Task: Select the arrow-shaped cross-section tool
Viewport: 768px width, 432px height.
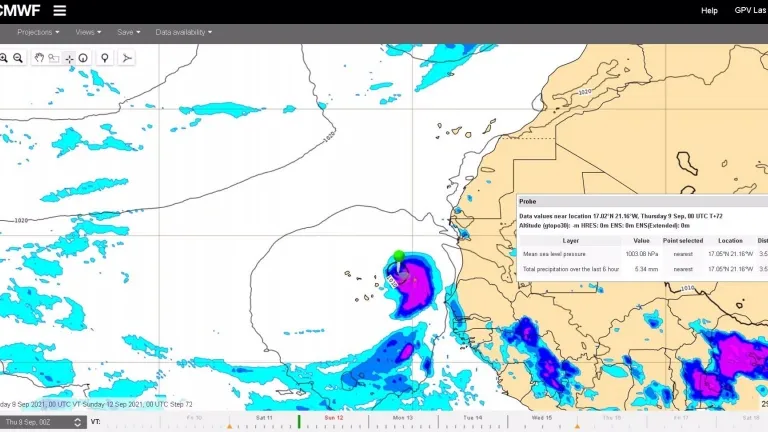Action: (127, 58)
